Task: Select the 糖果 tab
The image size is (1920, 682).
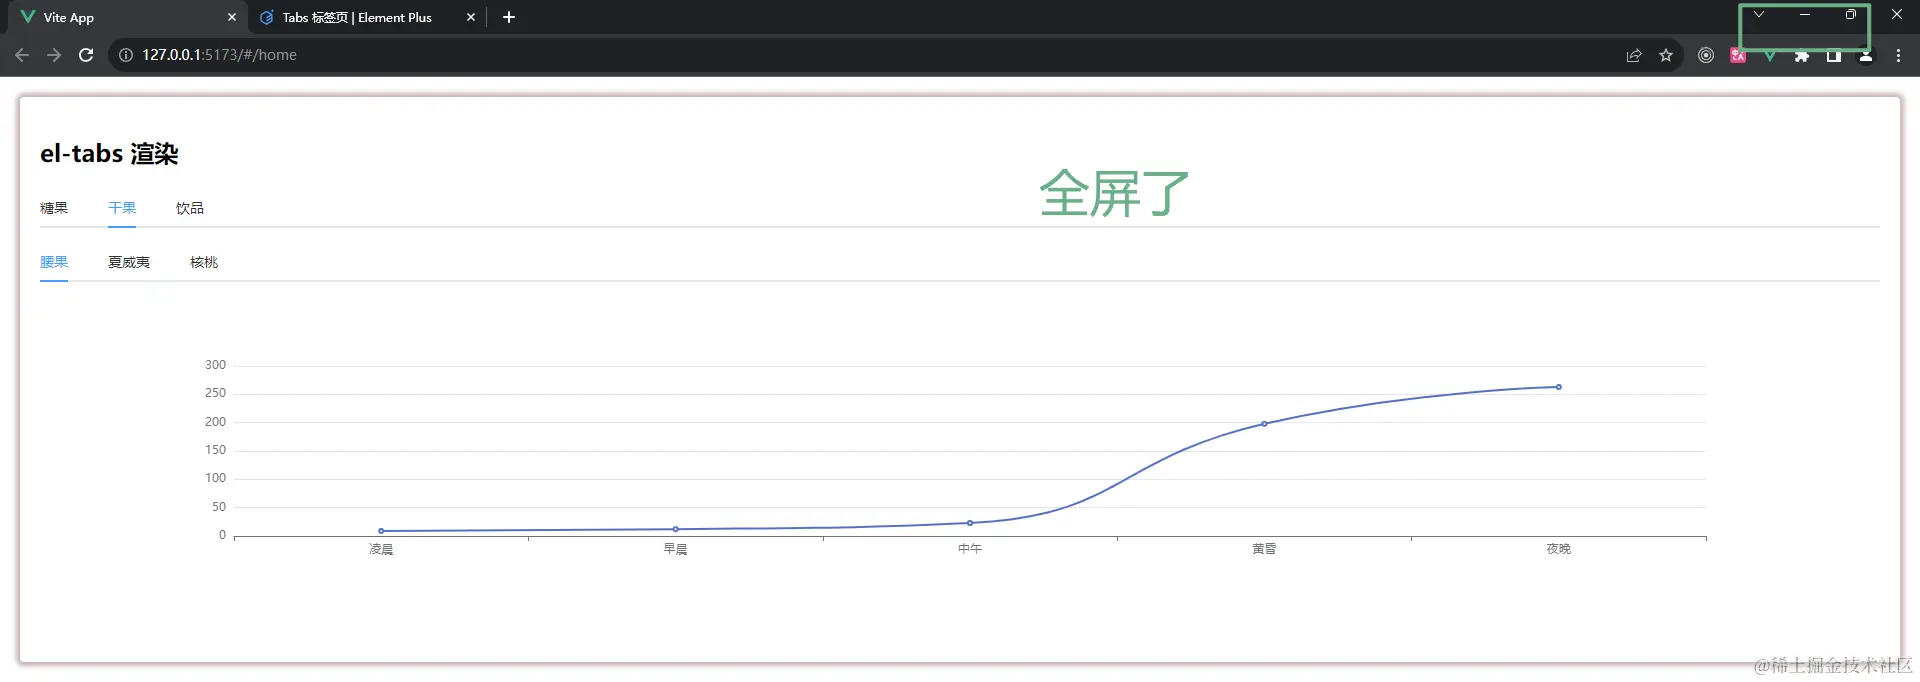Action: coord(54,208)
